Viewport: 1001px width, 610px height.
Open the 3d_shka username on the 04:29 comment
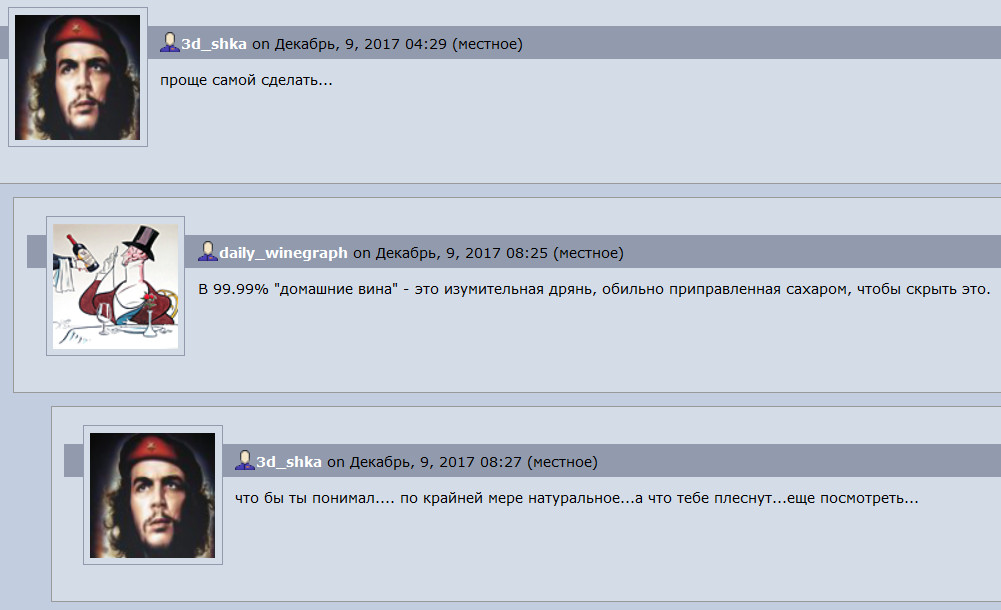pyautogui.click(x=214, y=44)
